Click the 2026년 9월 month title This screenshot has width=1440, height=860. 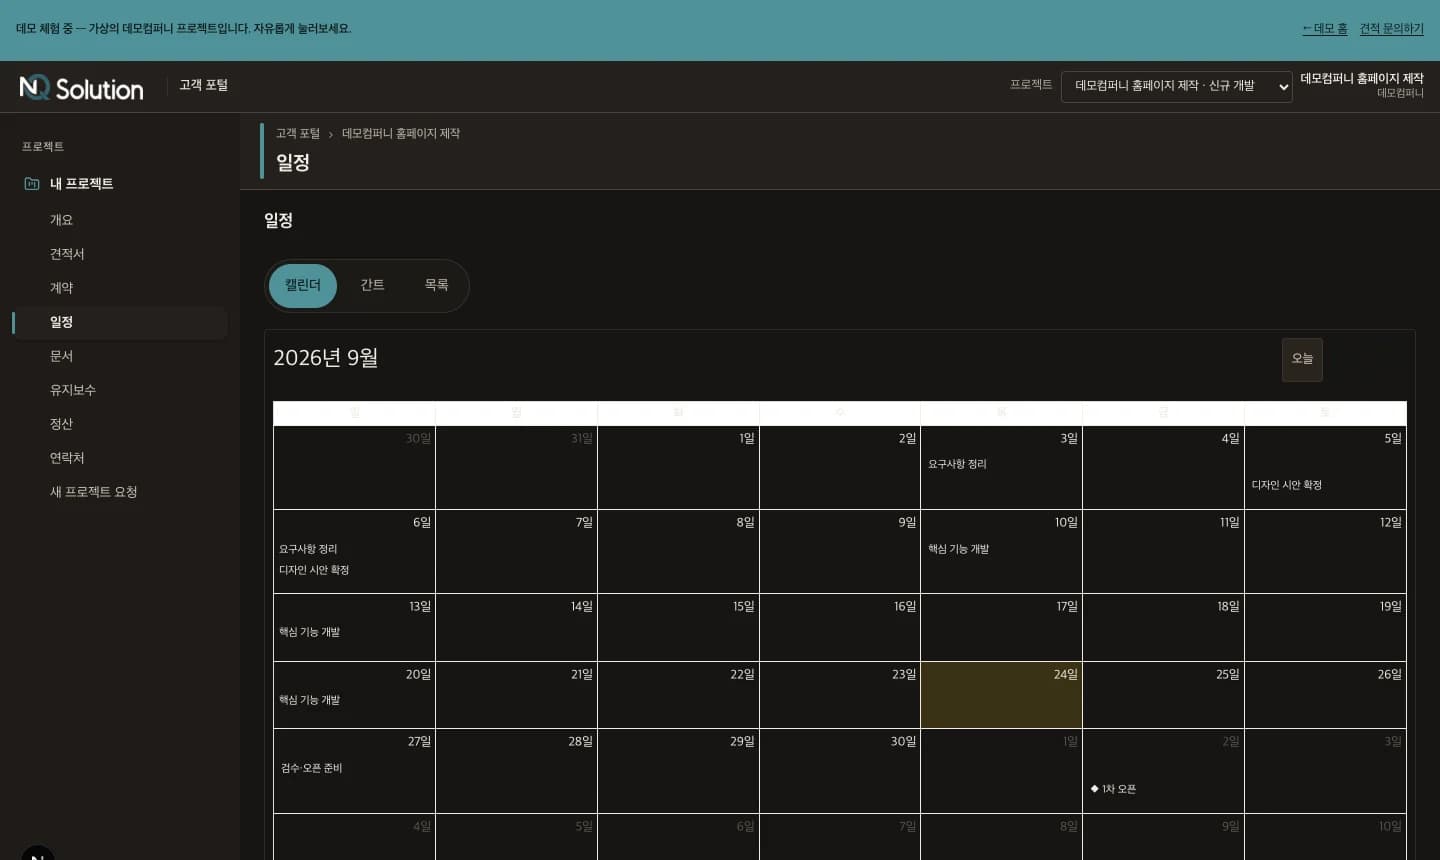326,358
